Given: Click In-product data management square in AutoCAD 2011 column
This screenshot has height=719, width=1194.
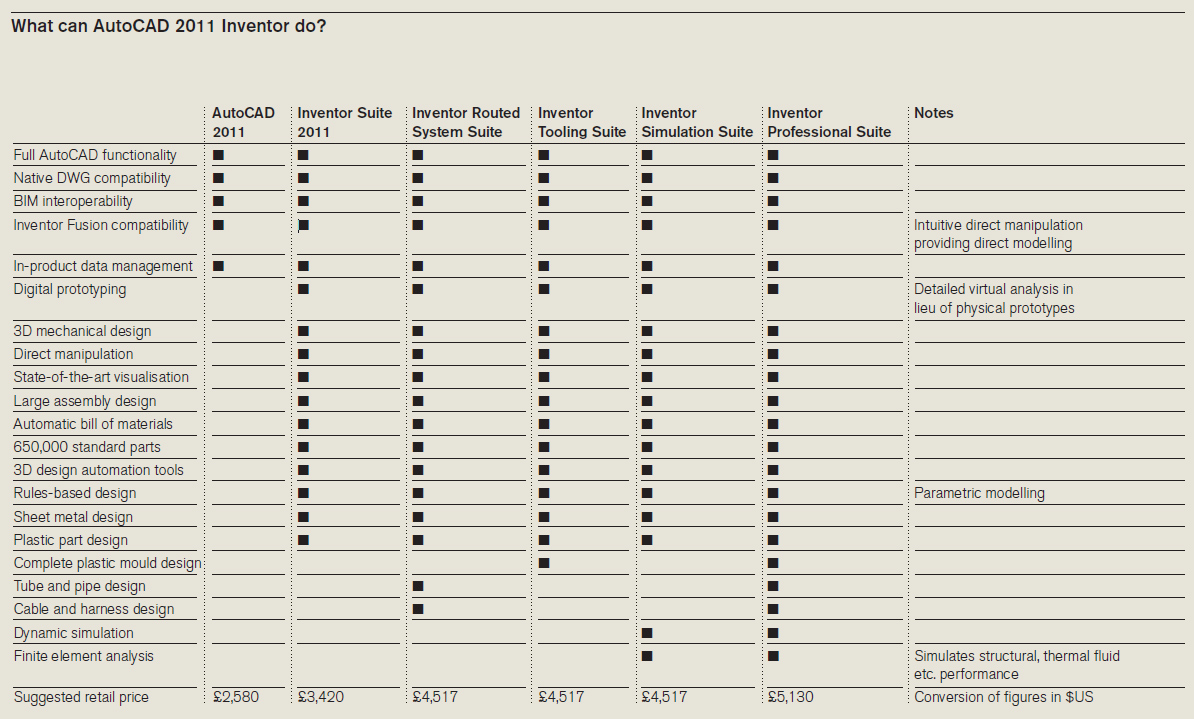Looking at the screenshot, I should tap(218, 266).
